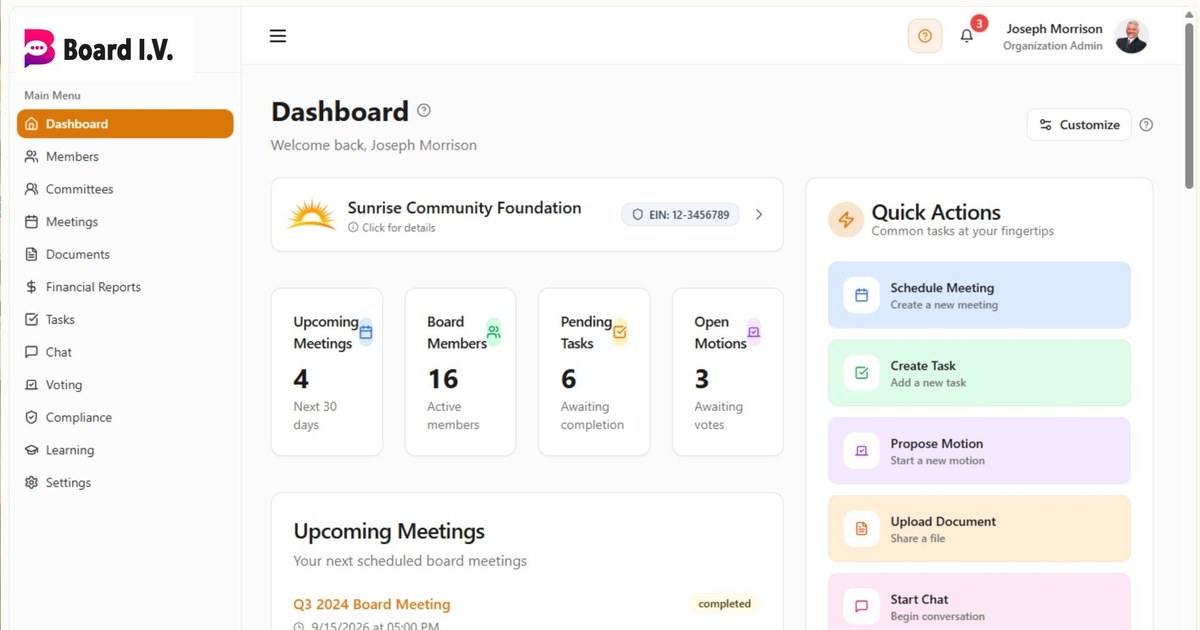
Task: Click the Upload Document file icon
Action: 861,529
